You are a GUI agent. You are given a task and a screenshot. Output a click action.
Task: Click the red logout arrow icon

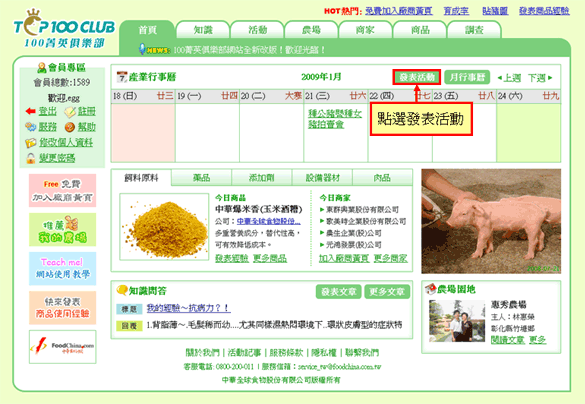pyautogui.click(x=31, y=111)
